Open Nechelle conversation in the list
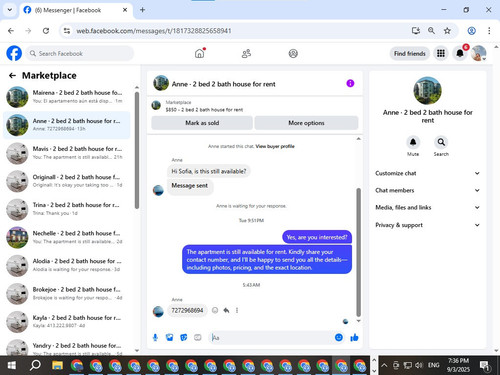 [67, 237]
